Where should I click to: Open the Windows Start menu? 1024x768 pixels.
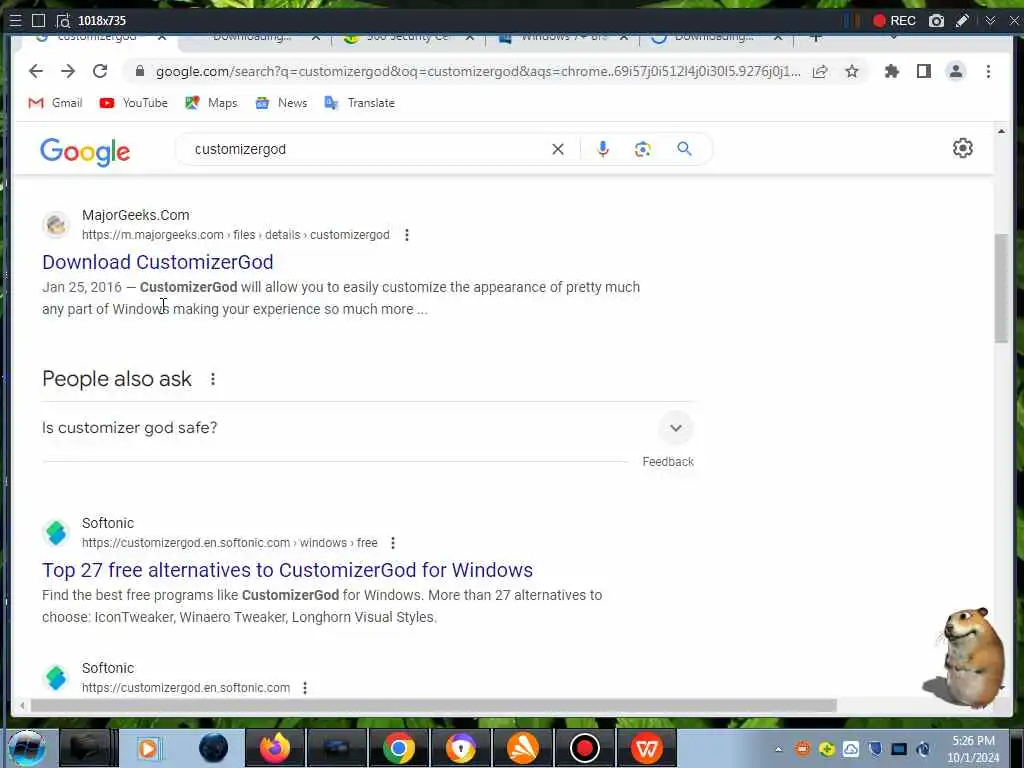26,748
